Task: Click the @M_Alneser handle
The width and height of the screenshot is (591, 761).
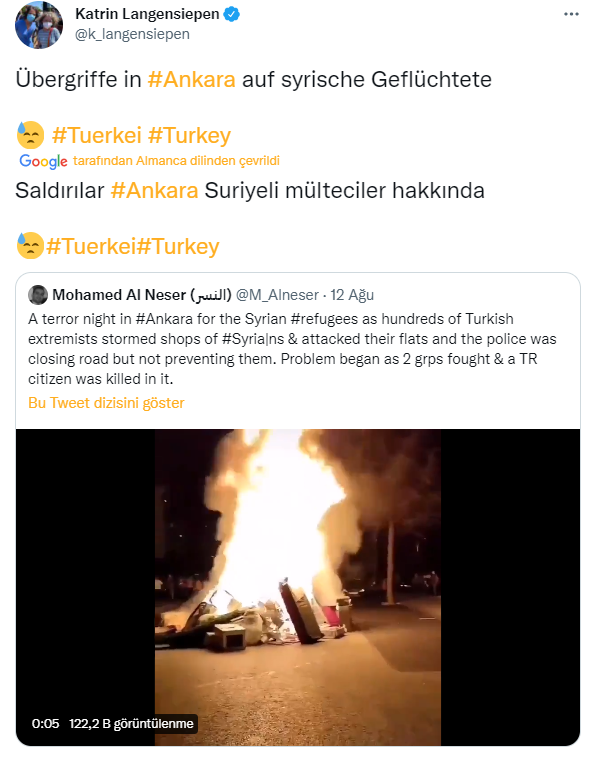Action: tap(277, 295)
